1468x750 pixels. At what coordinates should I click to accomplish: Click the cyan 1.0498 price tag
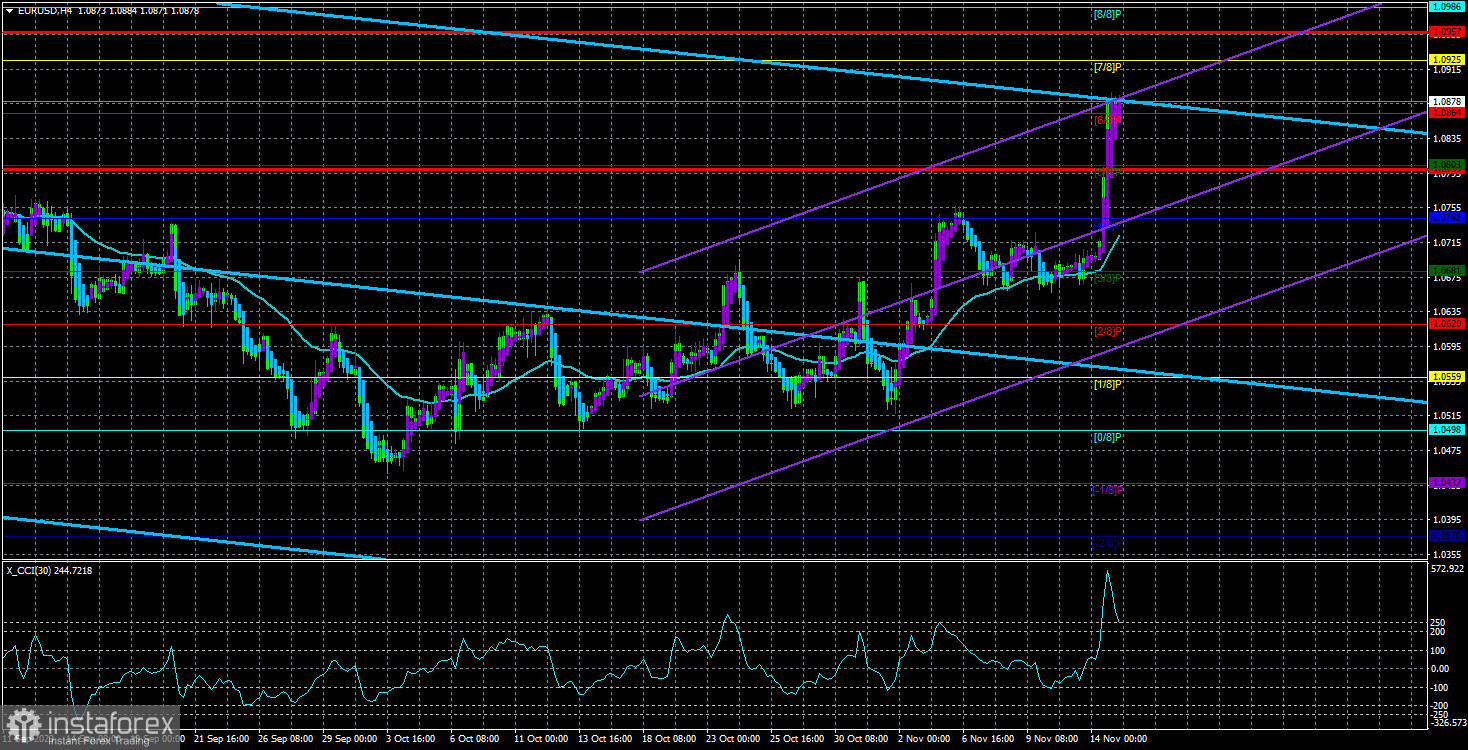pyautogui.click(x=1448, y=430)
